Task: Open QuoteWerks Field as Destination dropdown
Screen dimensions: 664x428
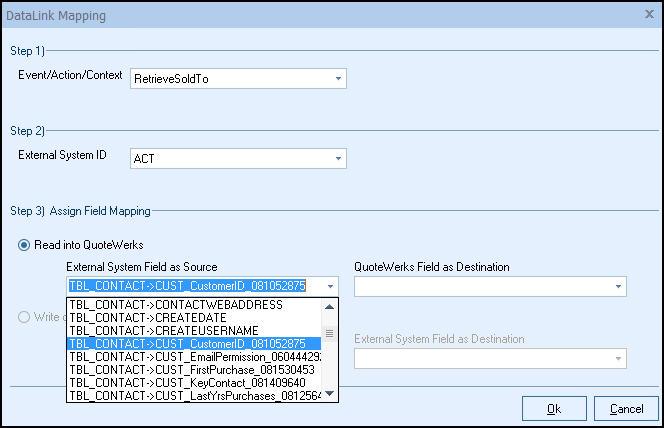Action: tap(617, 286)
